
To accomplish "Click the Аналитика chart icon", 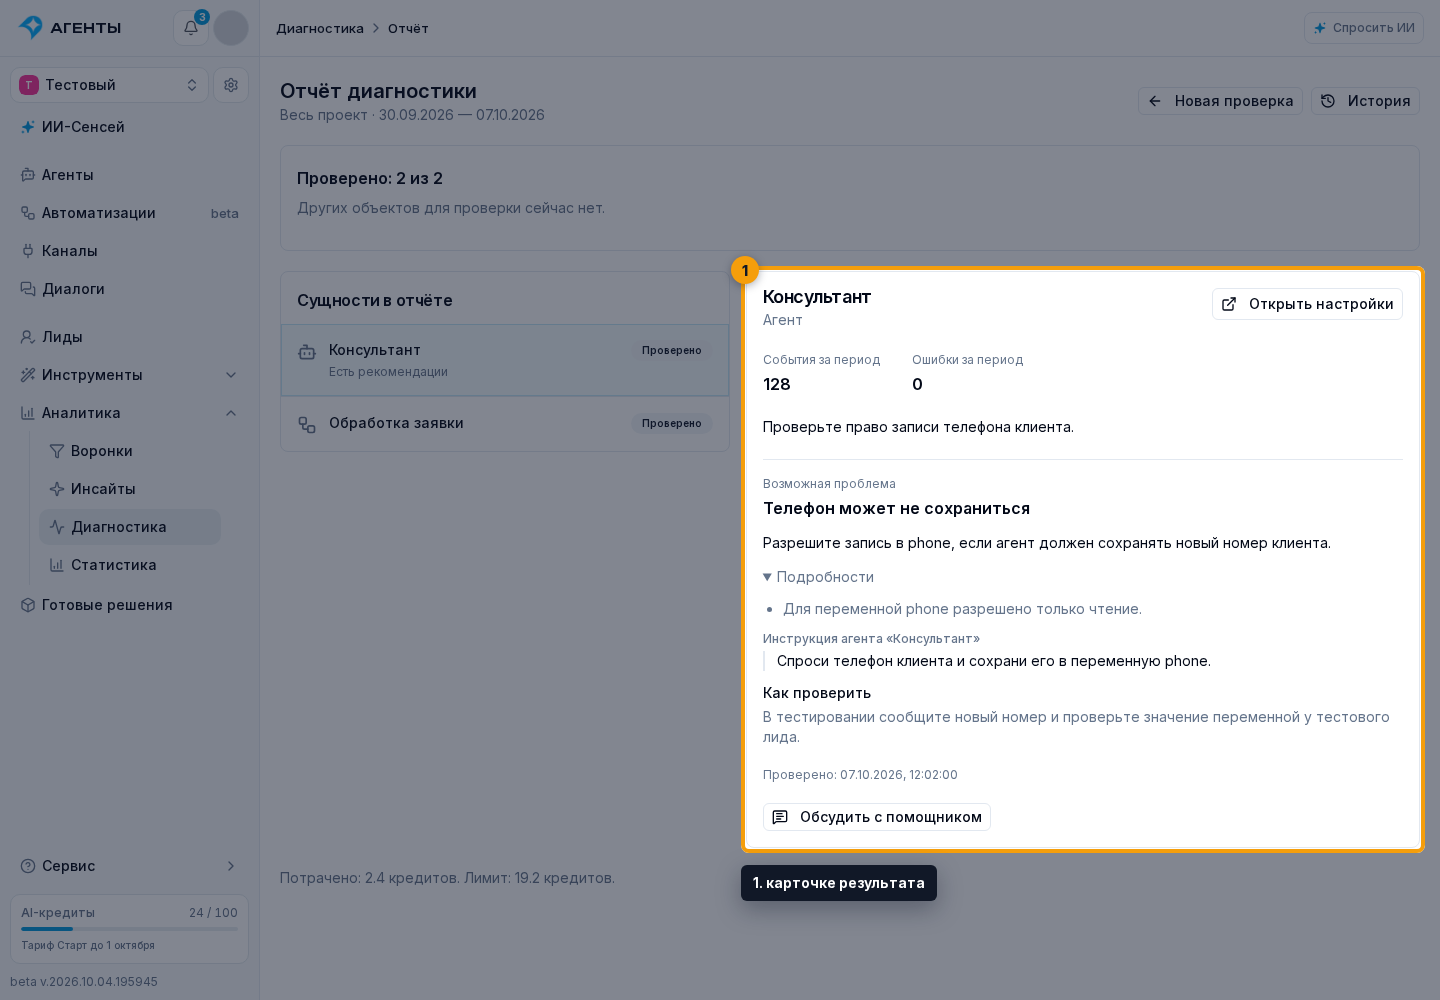I will point(28,413).
